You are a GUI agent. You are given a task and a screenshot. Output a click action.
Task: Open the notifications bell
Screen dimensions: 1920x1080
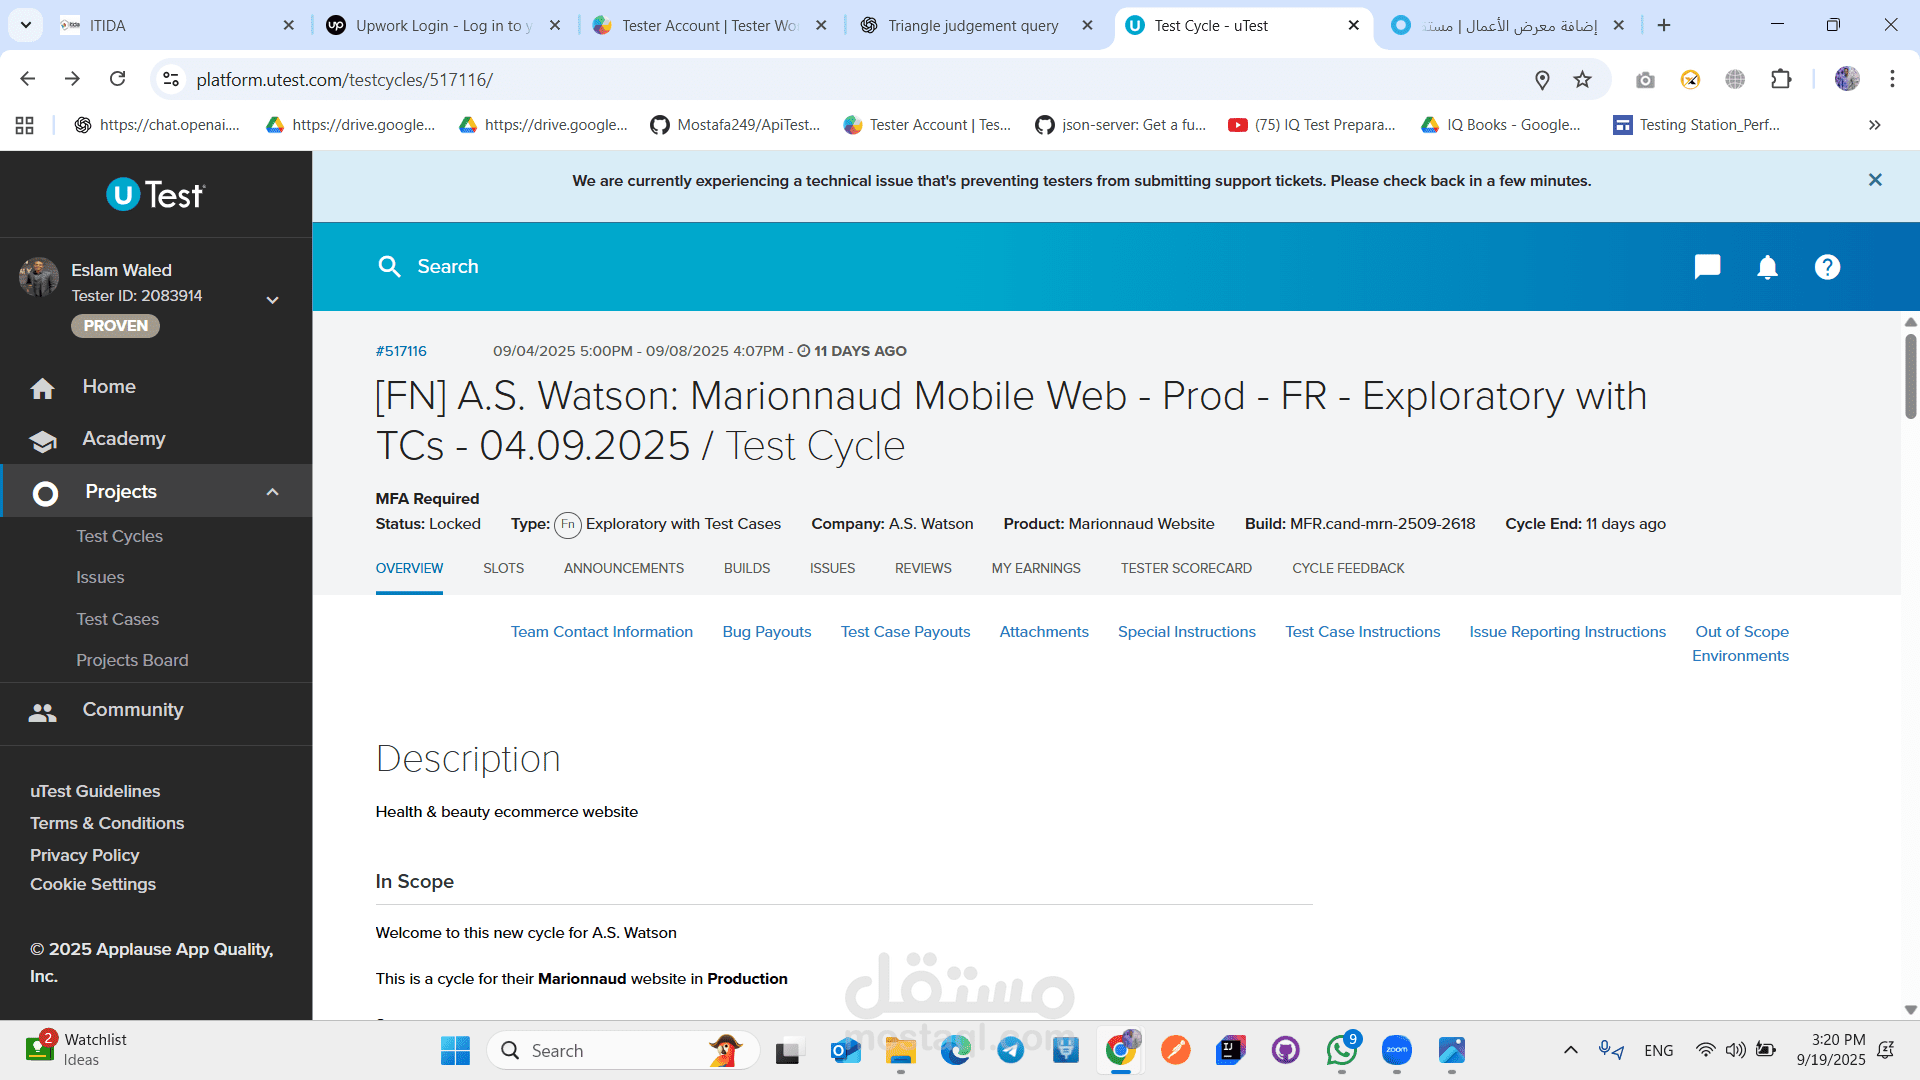point(1767,267)
